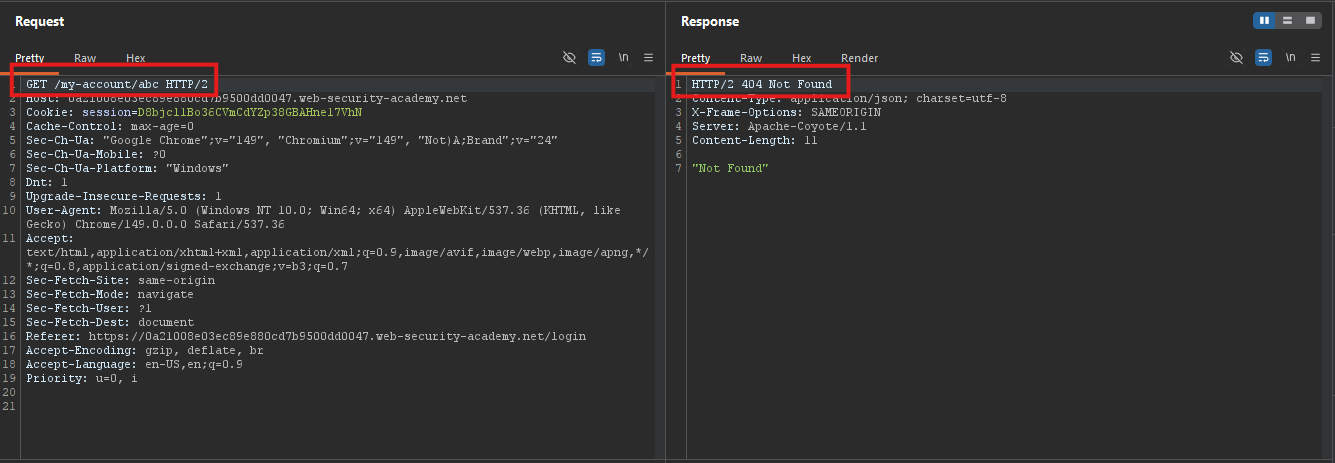Toggle word wrap icon in Request panel
This screenshot has height=463, width=1335.
click(597, 58)
